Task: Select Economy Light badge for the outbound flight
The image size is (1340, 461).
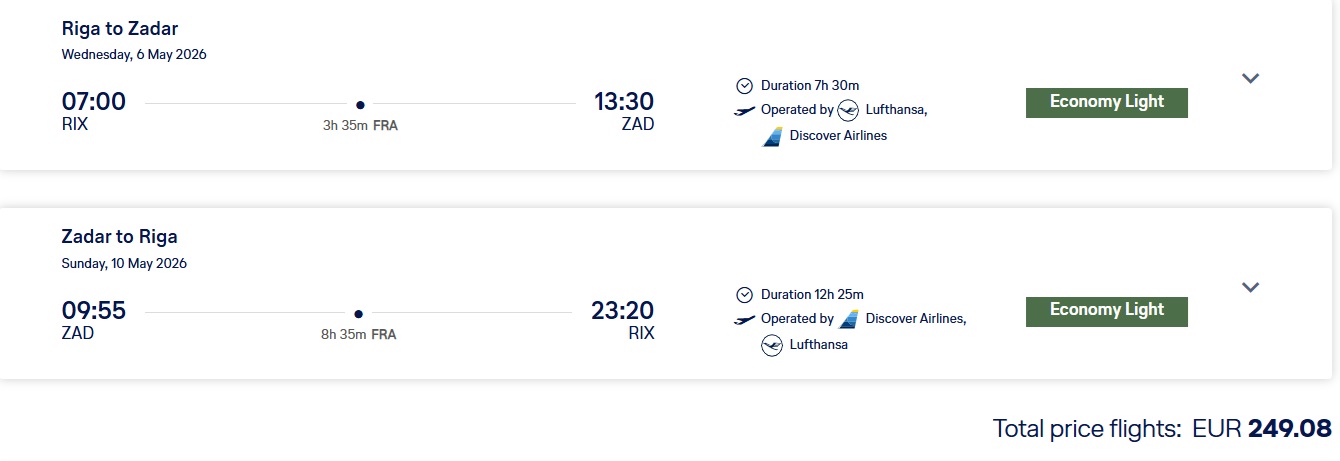Action: tap(1106, 102)
